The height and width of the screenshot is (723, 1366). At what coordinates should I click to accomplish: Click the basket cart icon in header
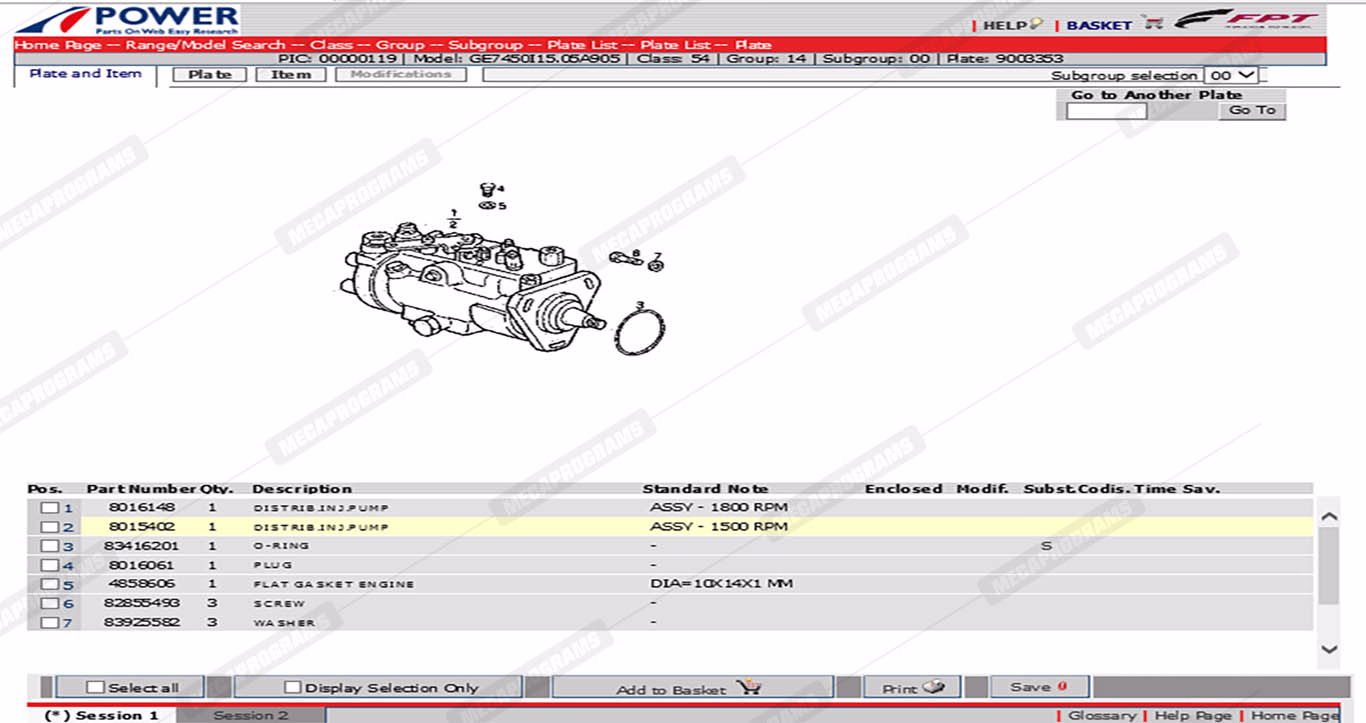click(x=1153, y=23)
